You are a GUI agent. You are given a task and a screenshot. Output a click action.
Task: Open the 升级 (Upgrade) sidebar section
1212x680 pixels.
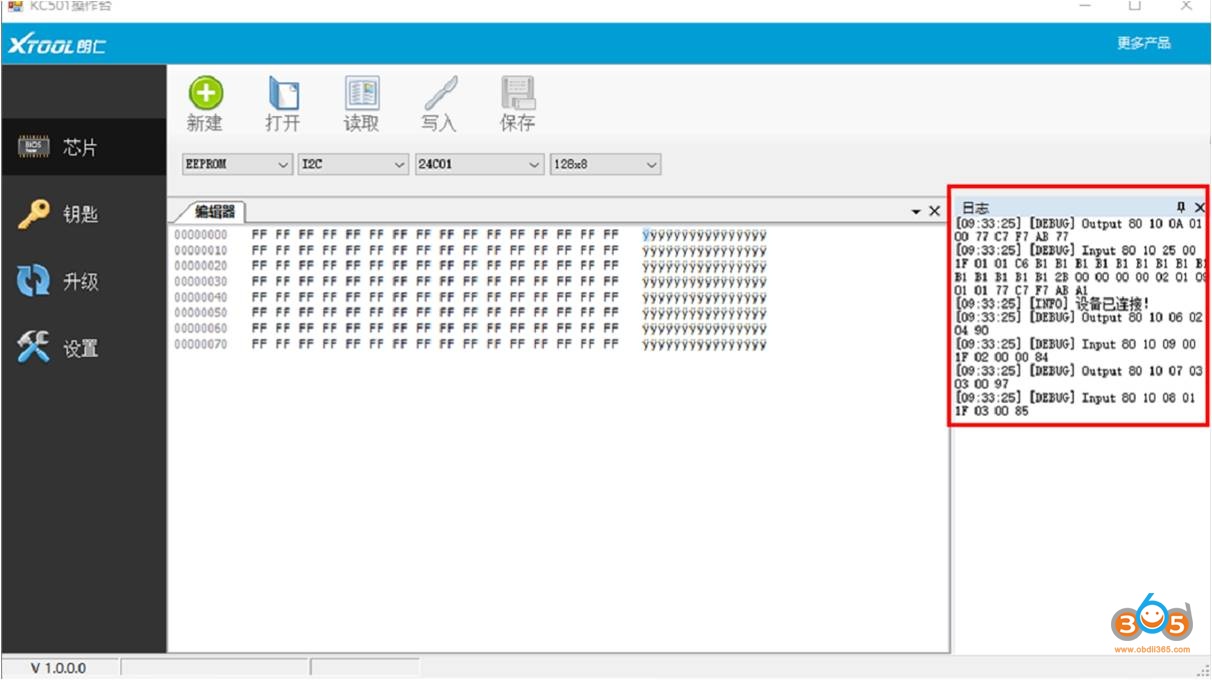click(x=83, y=282)
